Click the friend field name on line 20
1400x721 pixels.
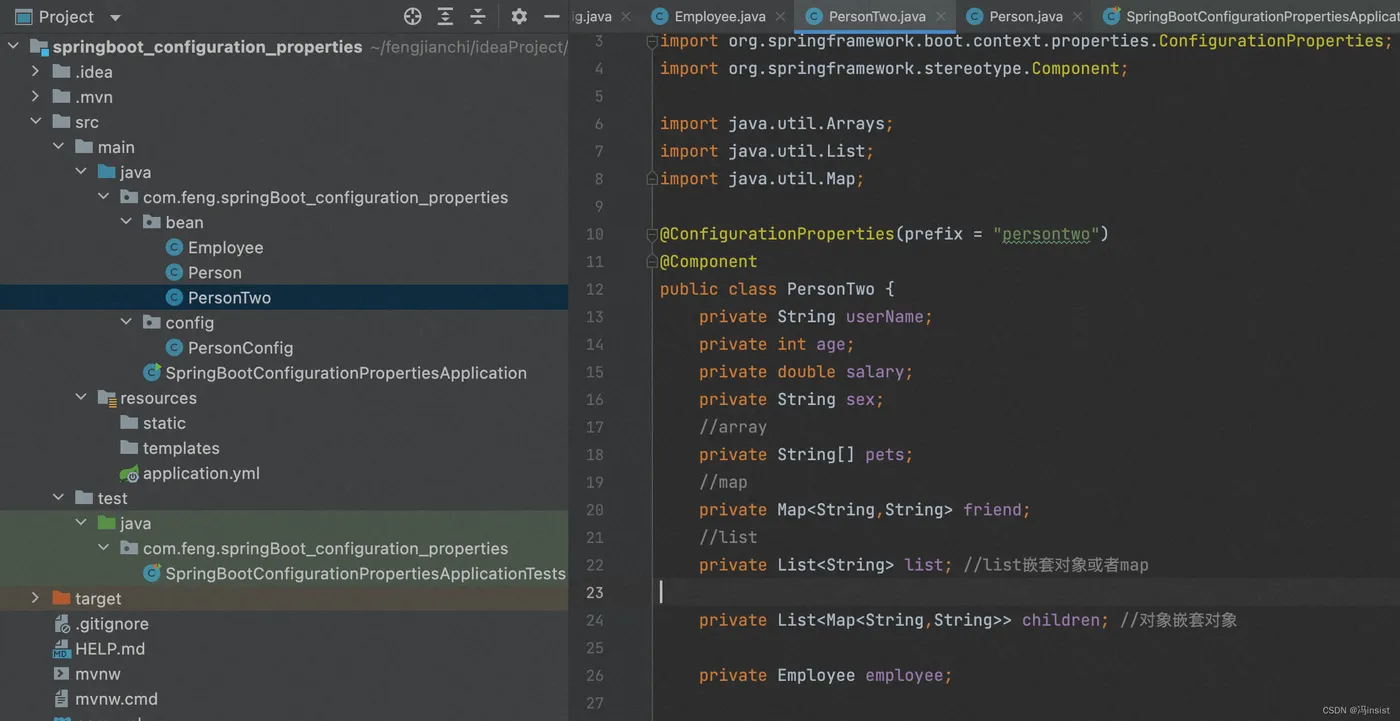(992, 510)
